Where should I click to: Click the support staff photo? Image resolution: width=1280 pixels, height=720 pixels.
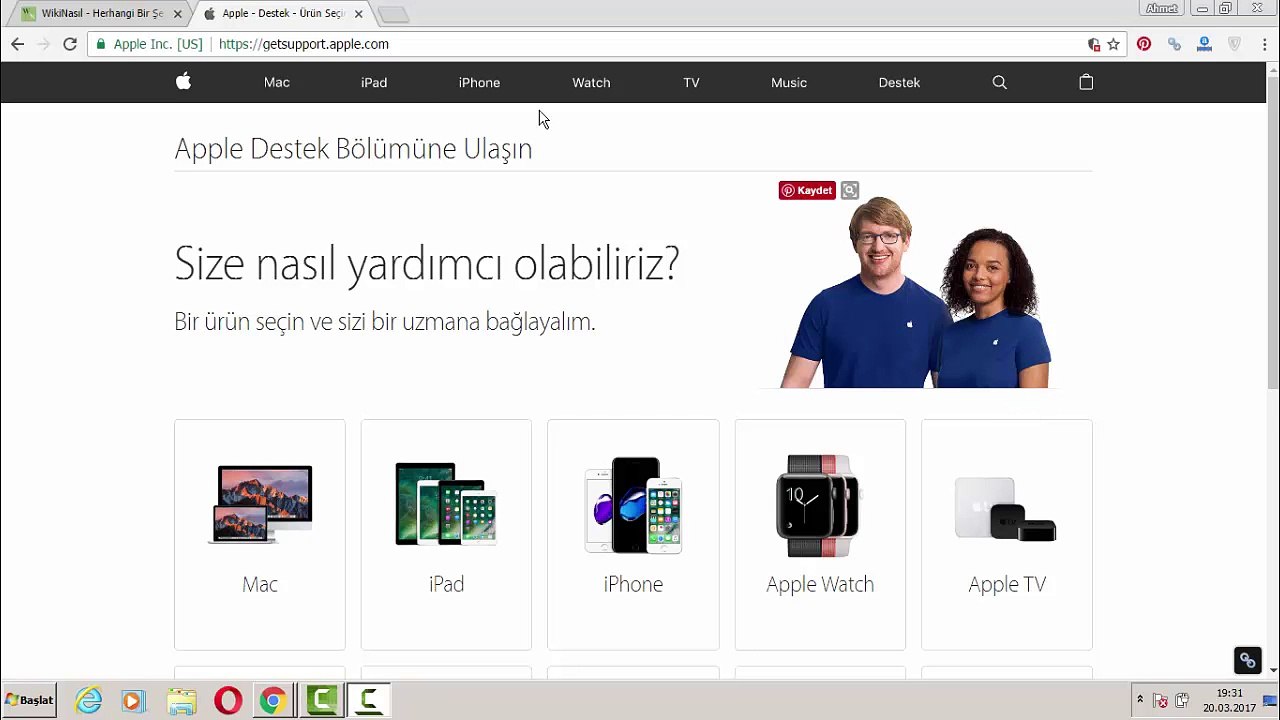[915, 292]
